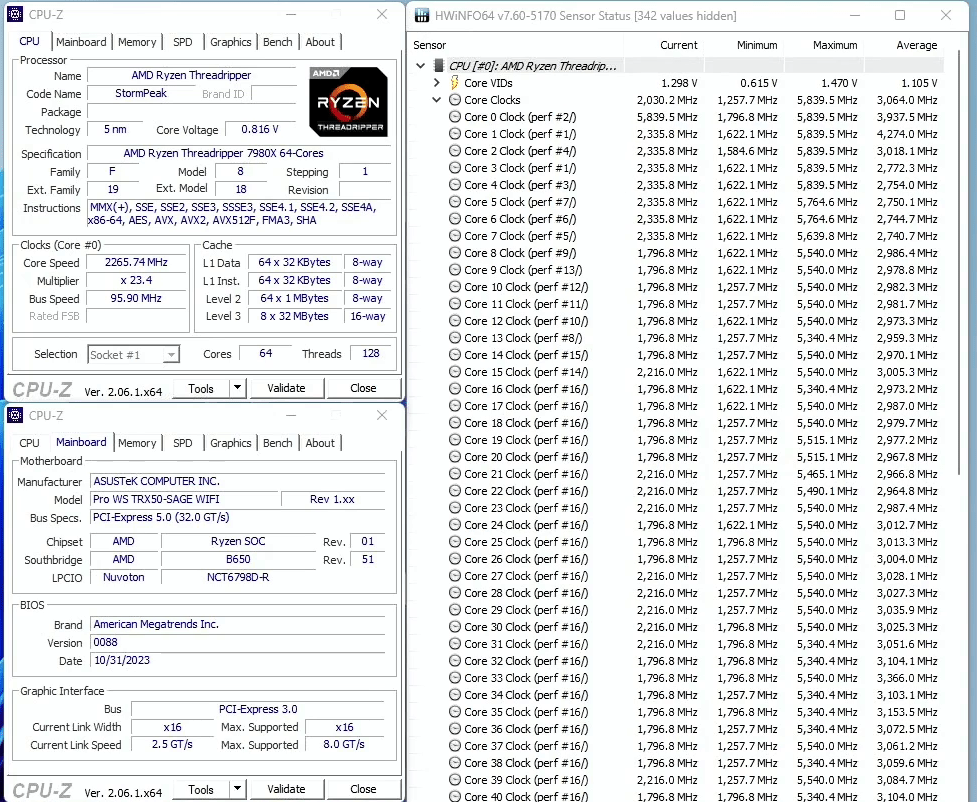This screenshot has width=977, height=802.
Task: Click the Core Speed value 2265.74 MHz
Action: point(136,262)
